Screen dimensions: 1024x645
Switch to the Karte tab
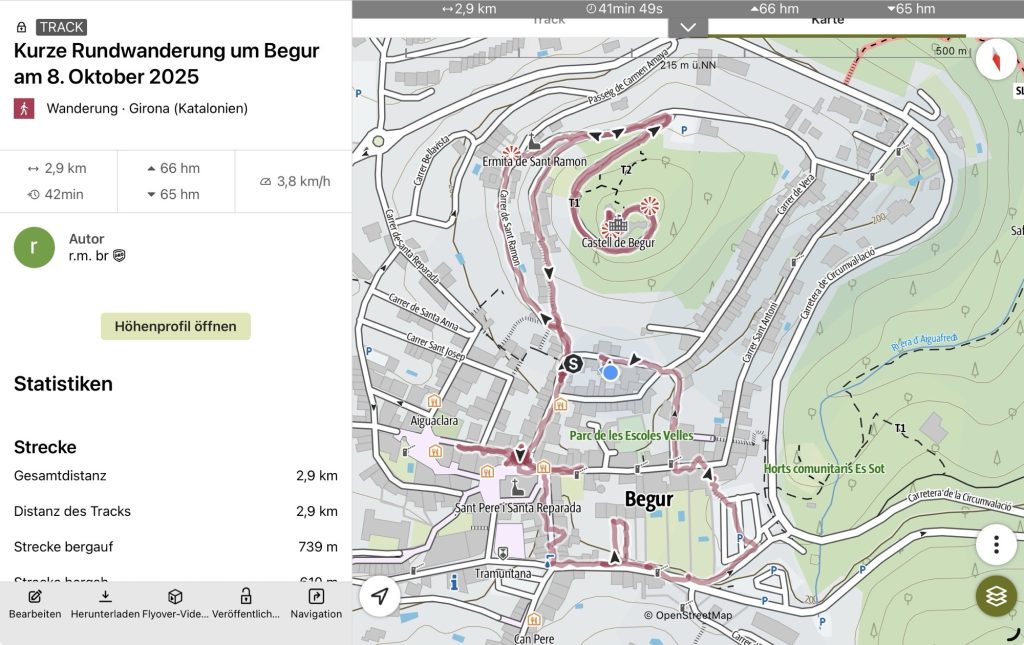(827, 20)
